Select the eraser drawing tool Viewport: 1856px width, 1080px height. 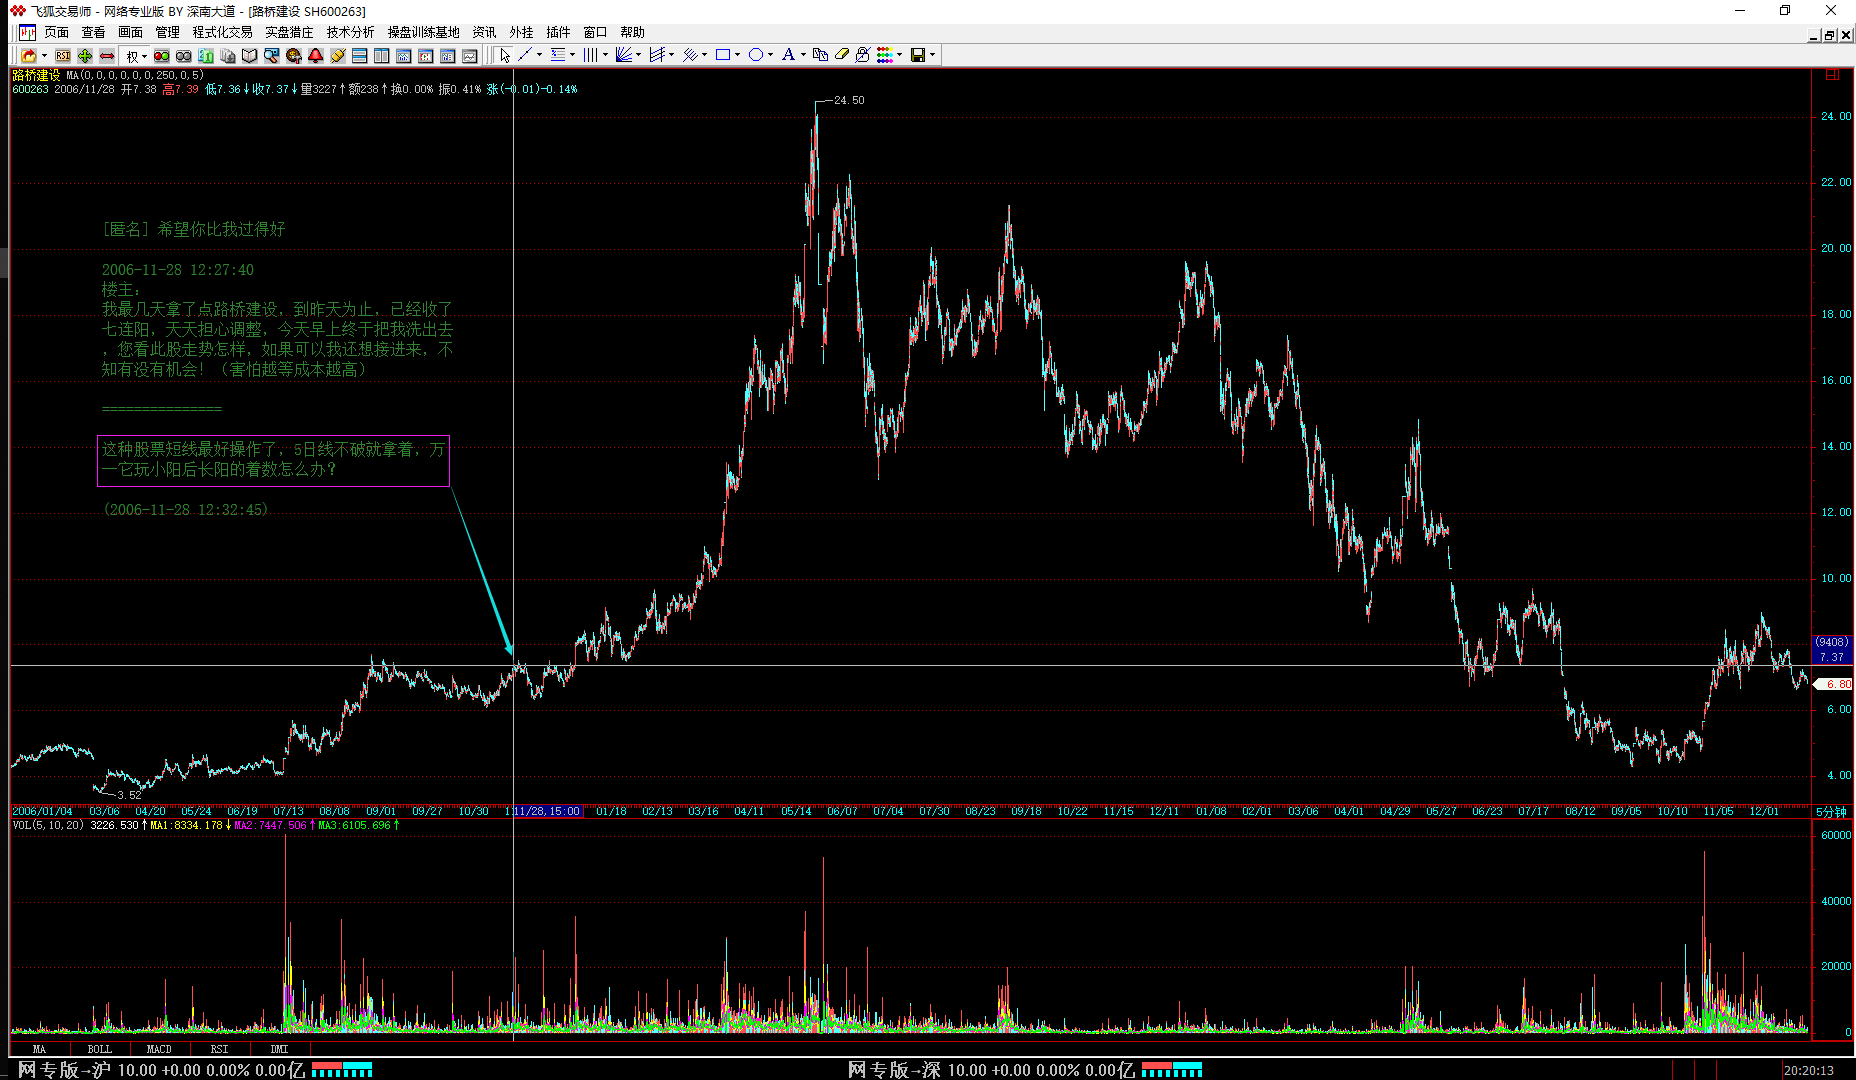[x=842, y=56]
